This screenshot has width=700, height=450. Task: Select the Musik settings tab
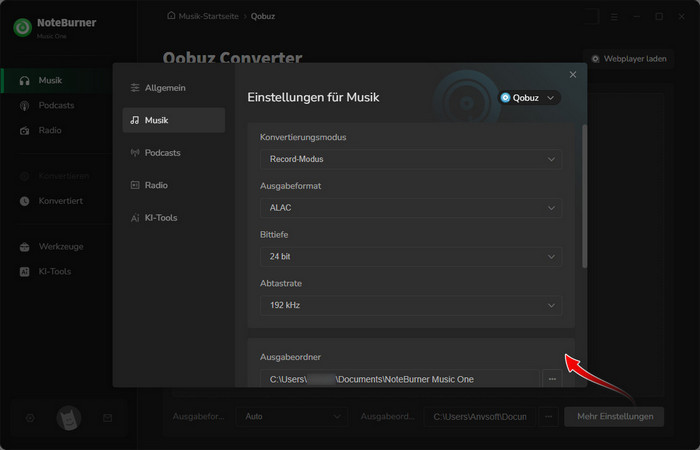pyautogui.click(x=173, y=120)
